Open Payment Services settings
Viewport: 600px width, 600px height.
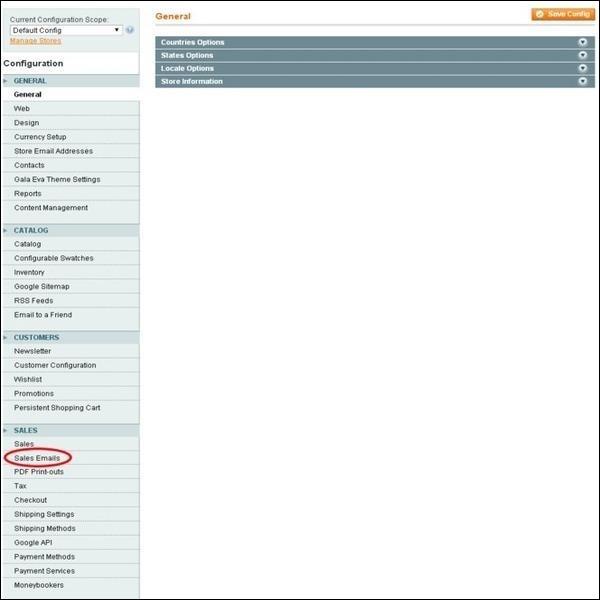pos(44,571)
